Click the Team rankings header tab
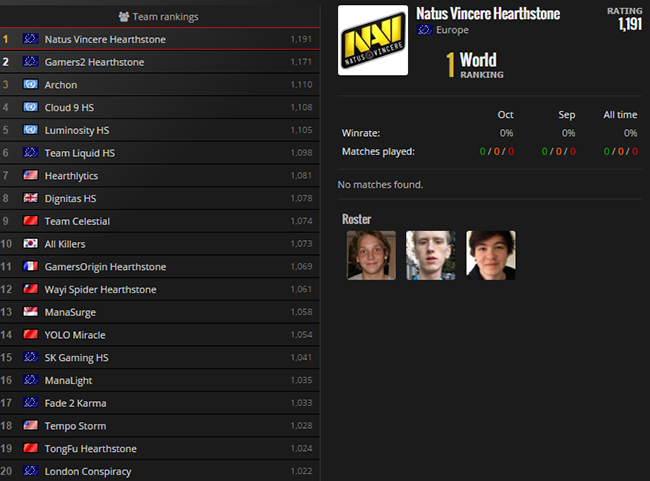The image size is (650, 481). (x=160, y=17)
